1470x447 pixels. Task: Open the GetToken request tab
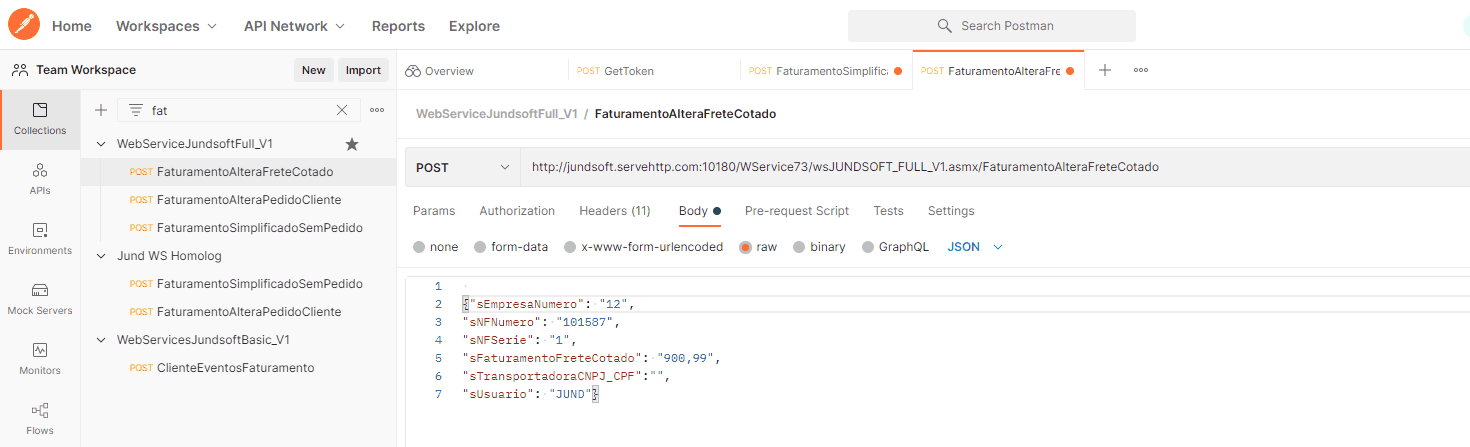(x=628, y=71)
